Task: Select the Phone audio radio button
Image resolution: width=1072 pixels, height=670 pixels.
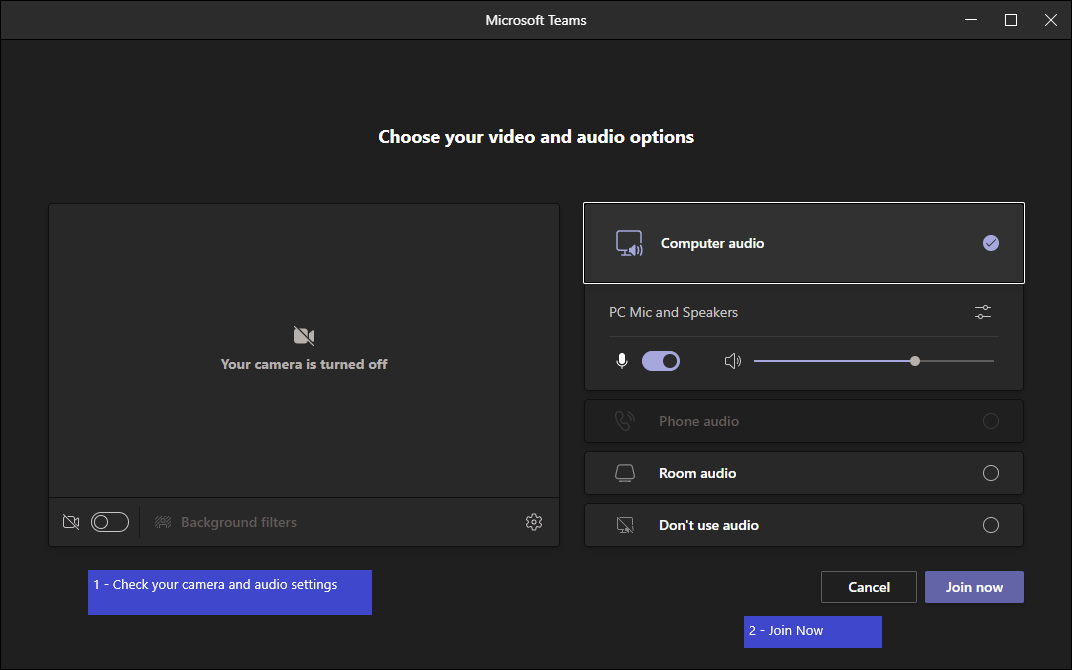Action: point(991,421)
